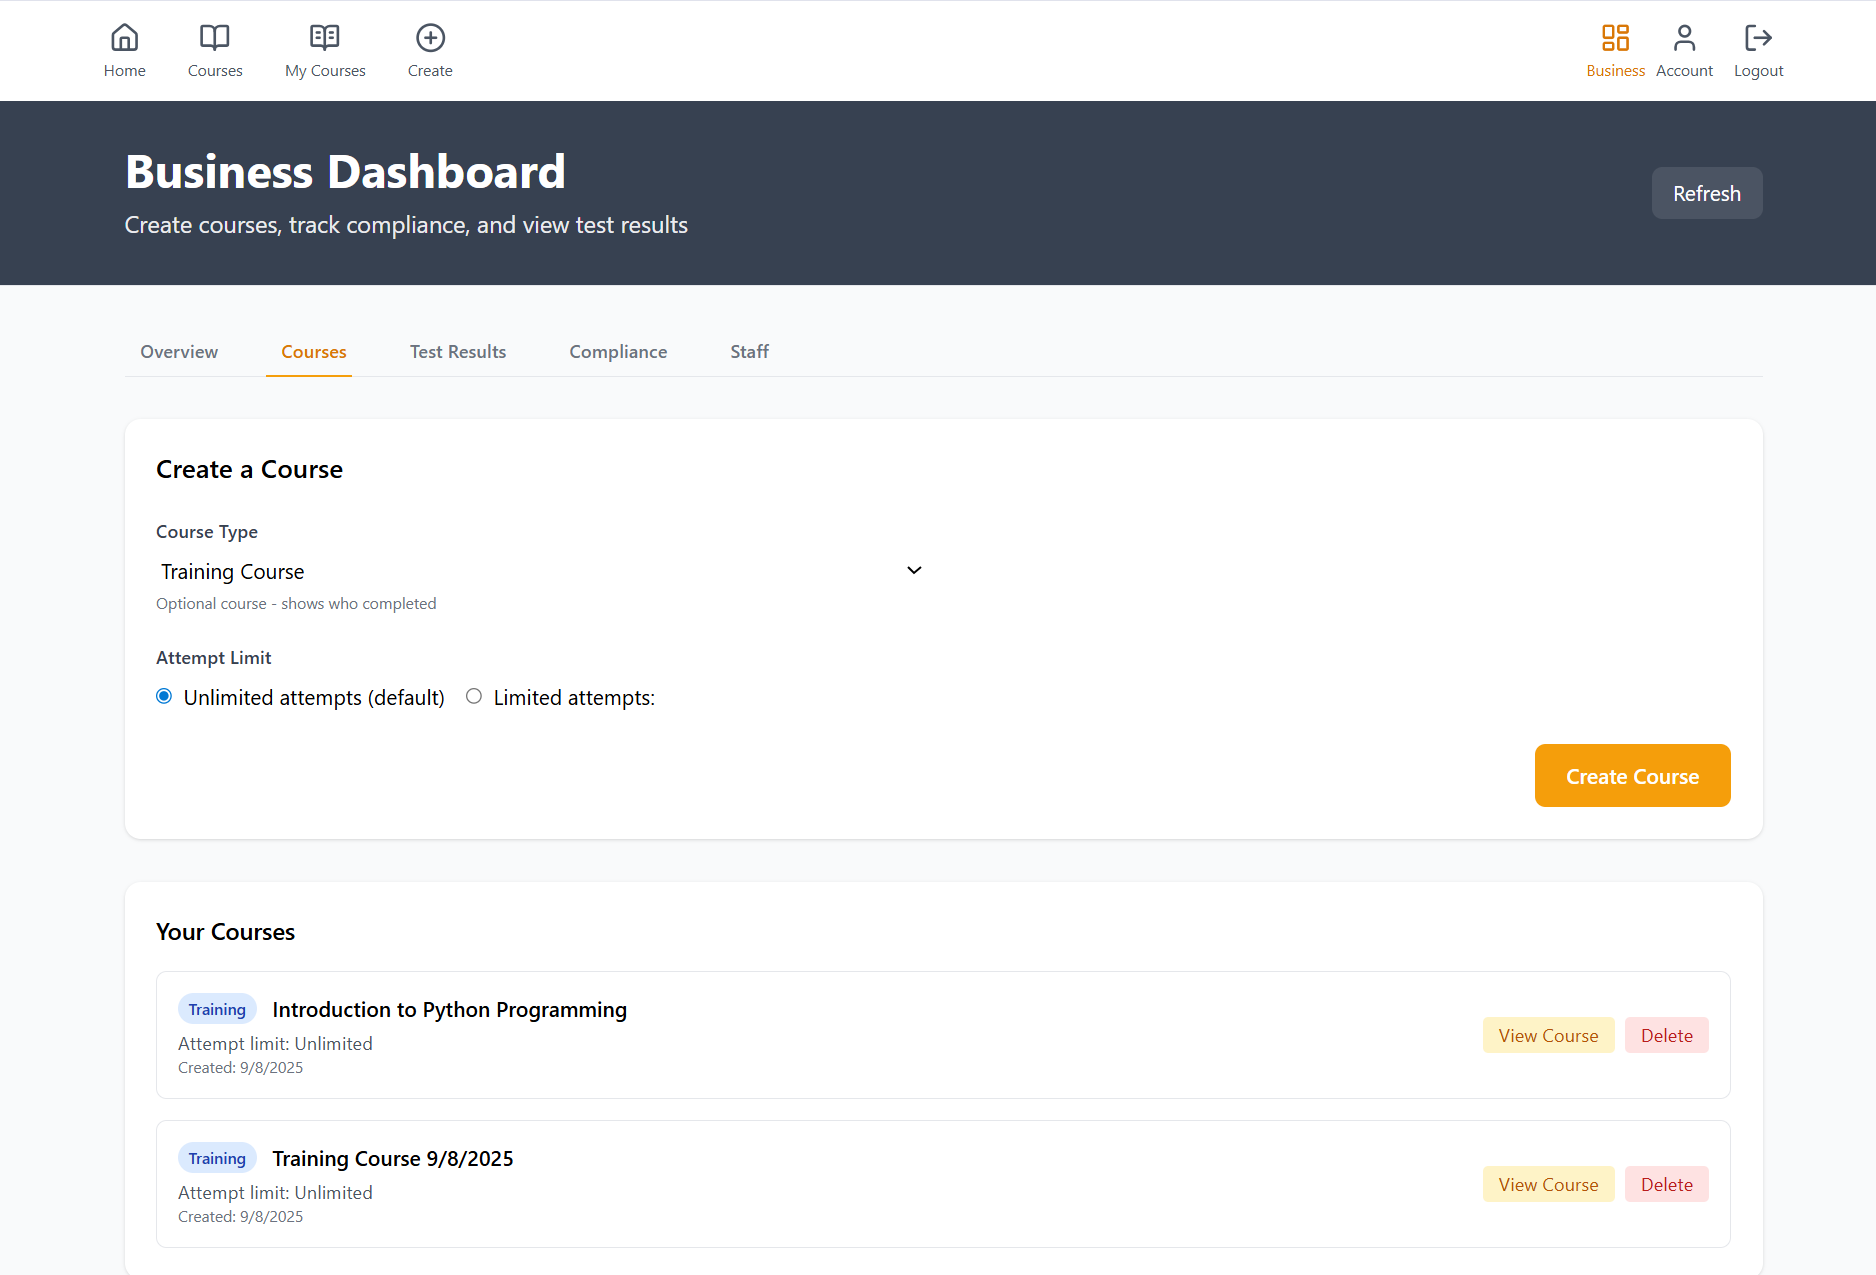Switch to the Test Results tab

[x=458, y=352]
